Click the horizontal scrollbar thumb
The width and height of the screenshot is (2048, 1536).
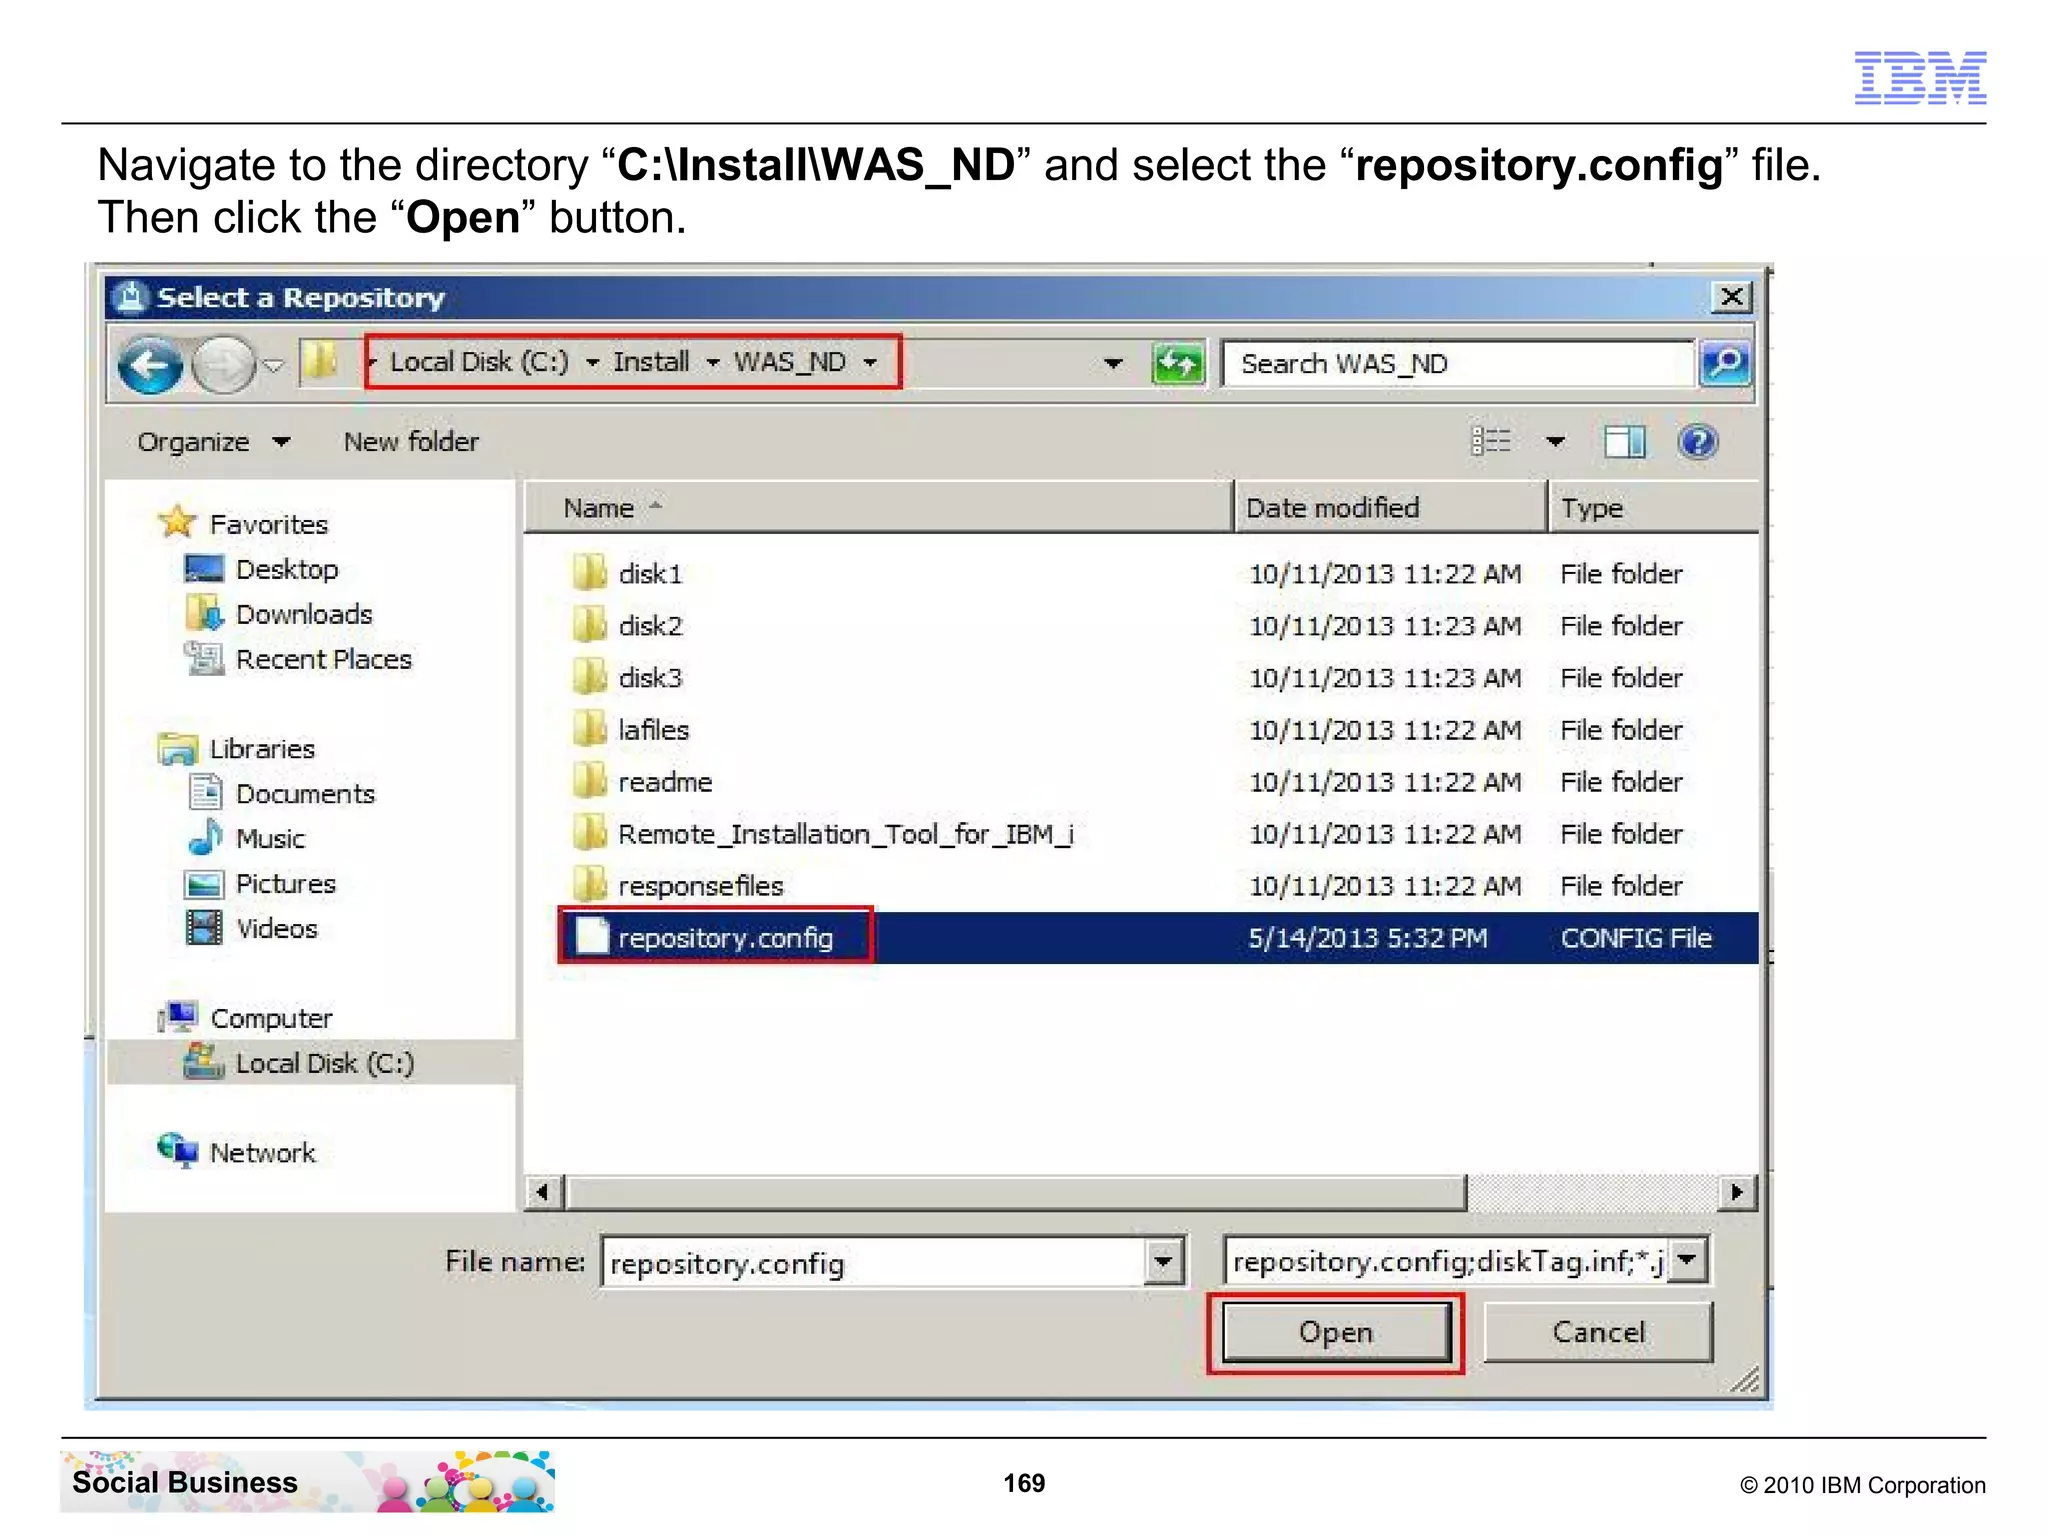tap(1016, 1192)
